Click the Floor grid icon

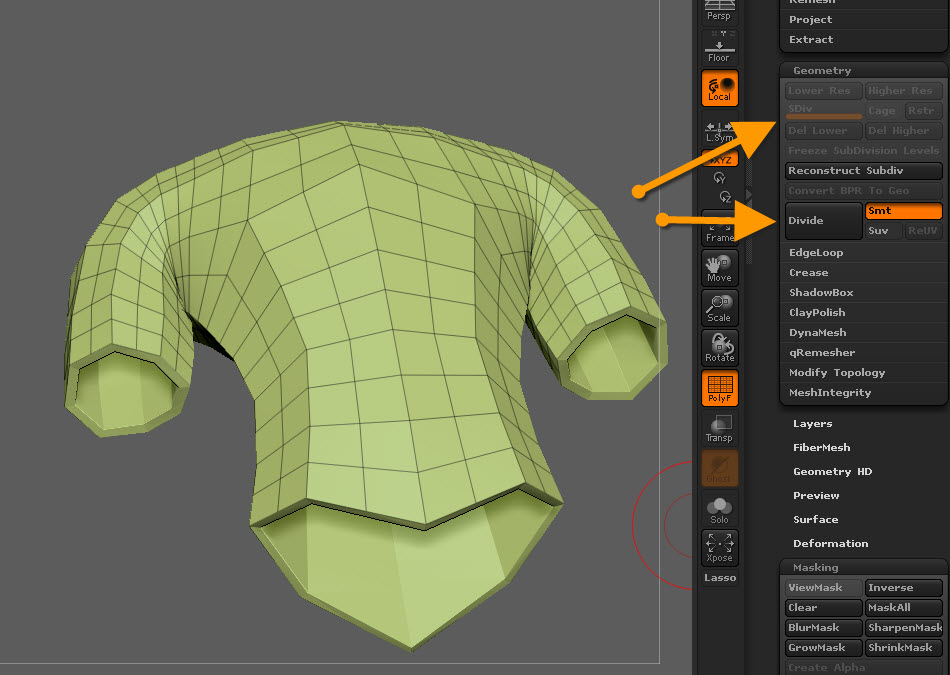coord(719,48)
